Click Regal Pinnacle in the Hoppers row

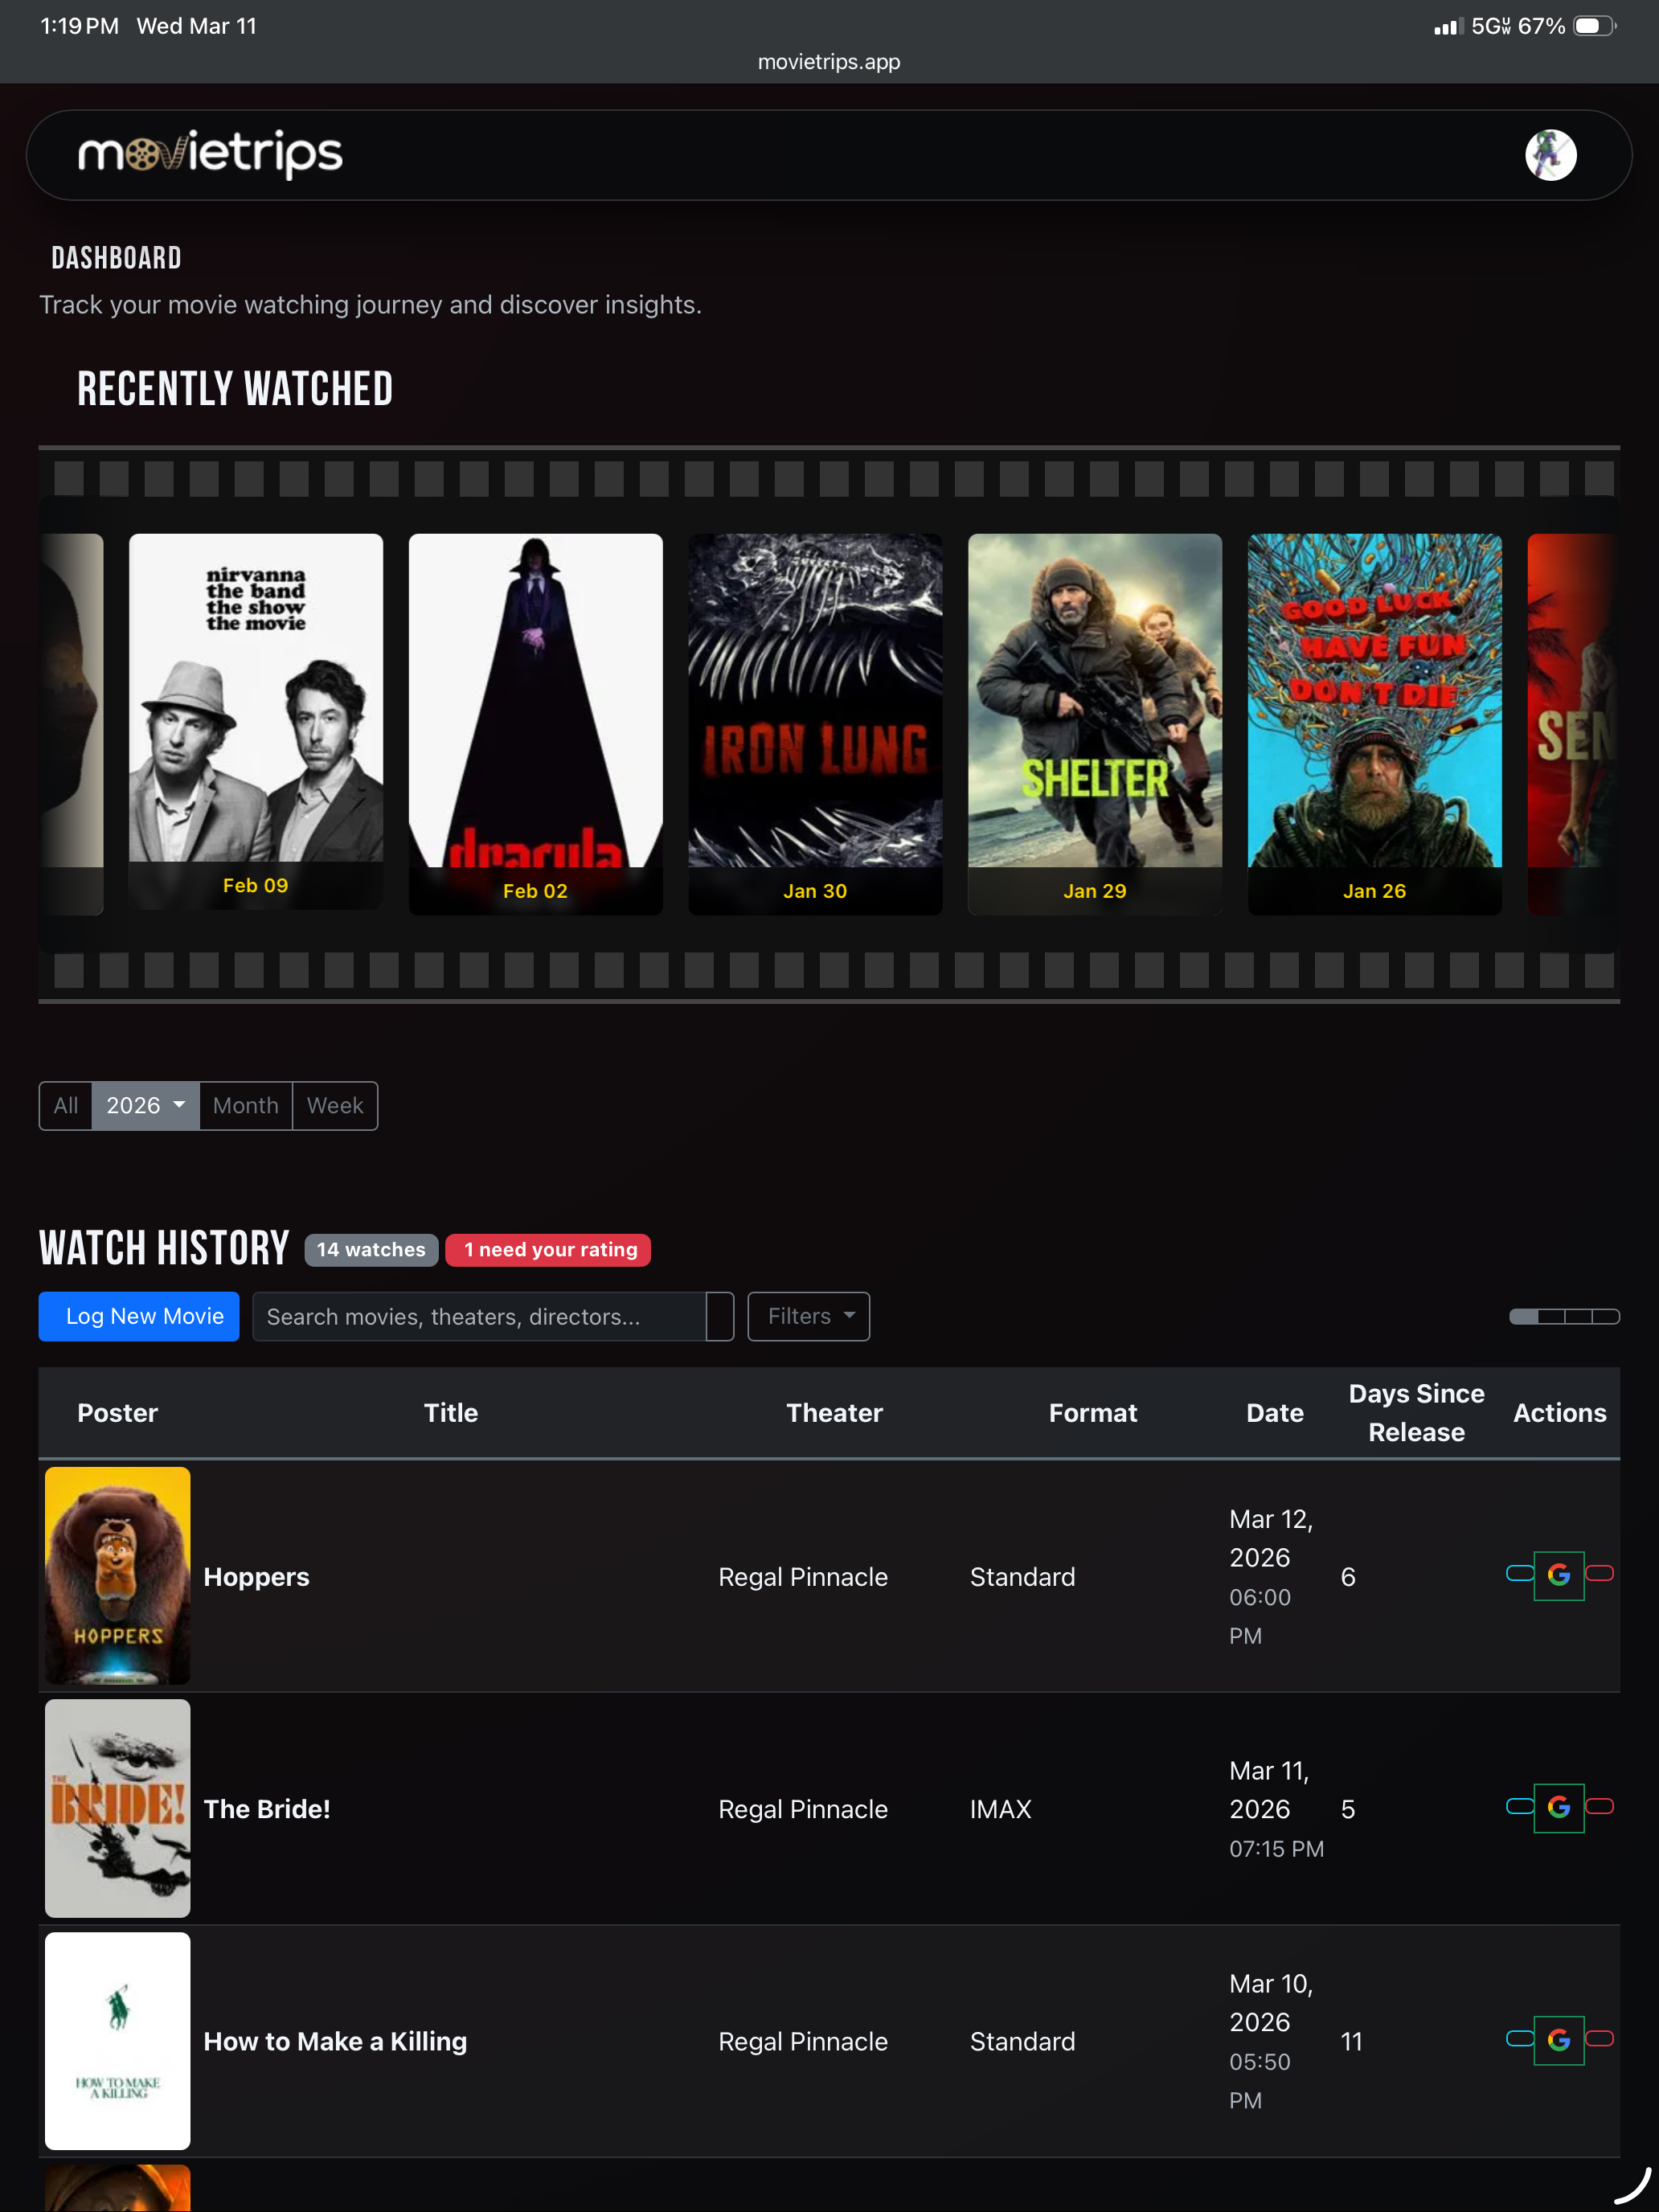(803, 1577)
